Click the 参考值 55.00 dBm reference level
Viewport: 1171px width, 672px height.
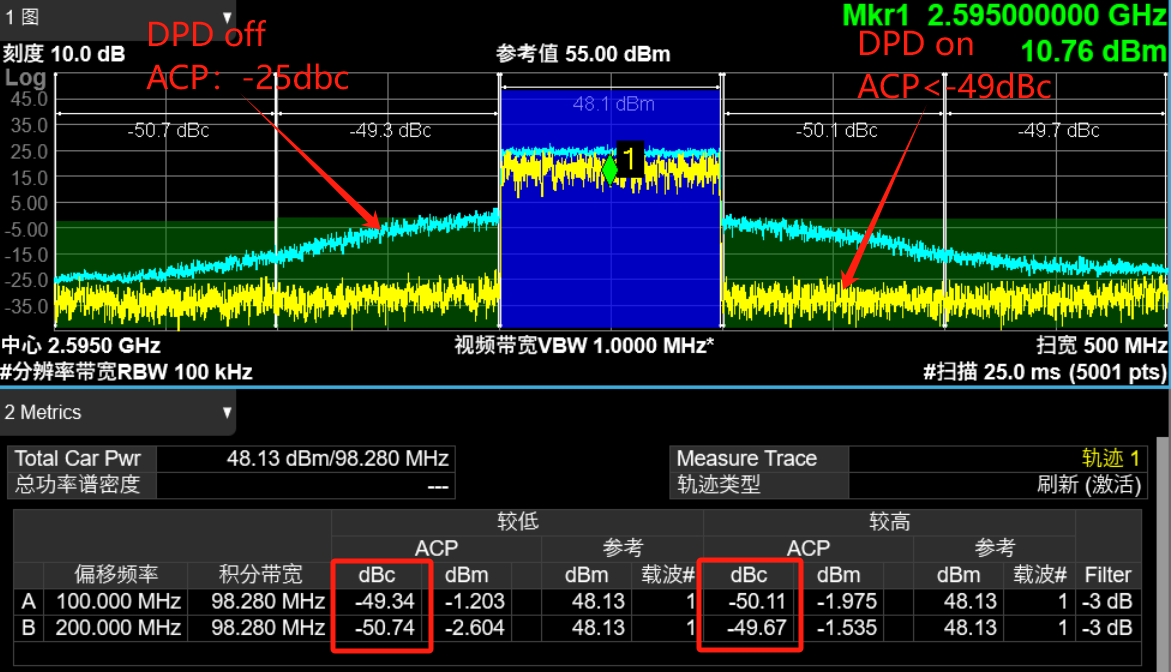point(583,54)
